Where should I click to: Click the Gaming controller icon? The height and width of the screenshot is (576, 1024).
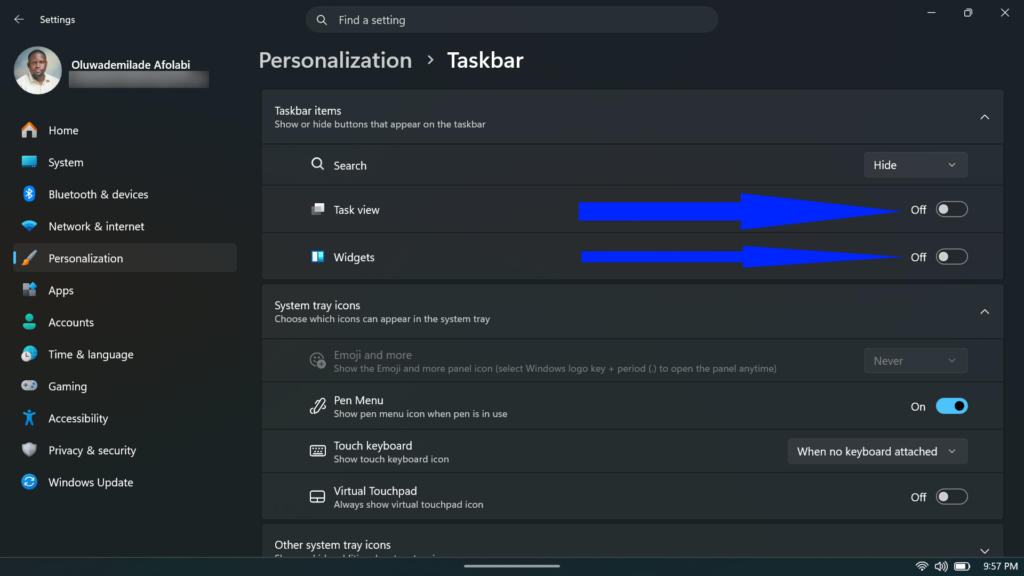coord(29,386)
